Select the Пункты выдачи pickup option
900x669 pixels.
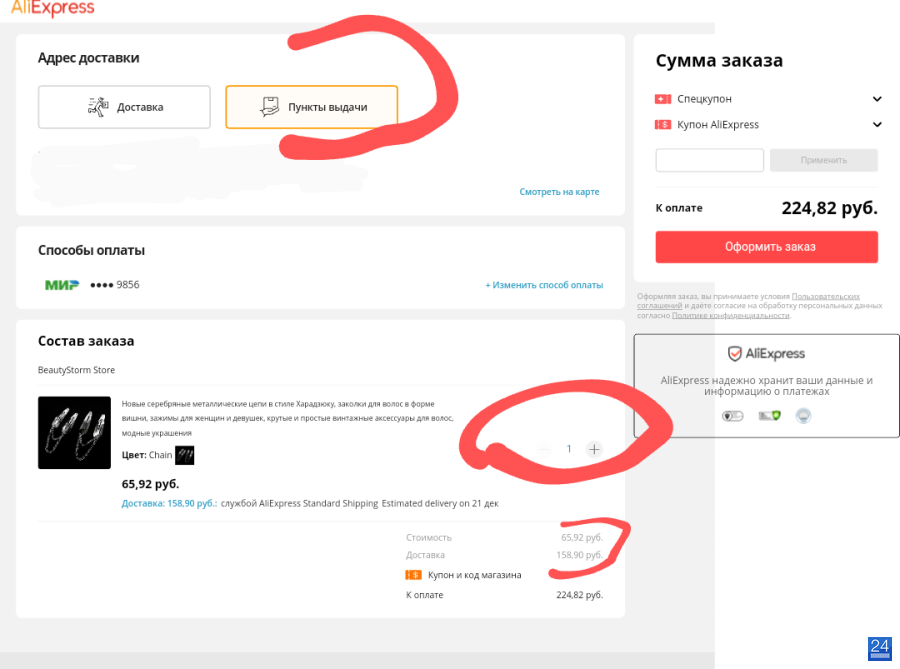[x=312, y=107]
